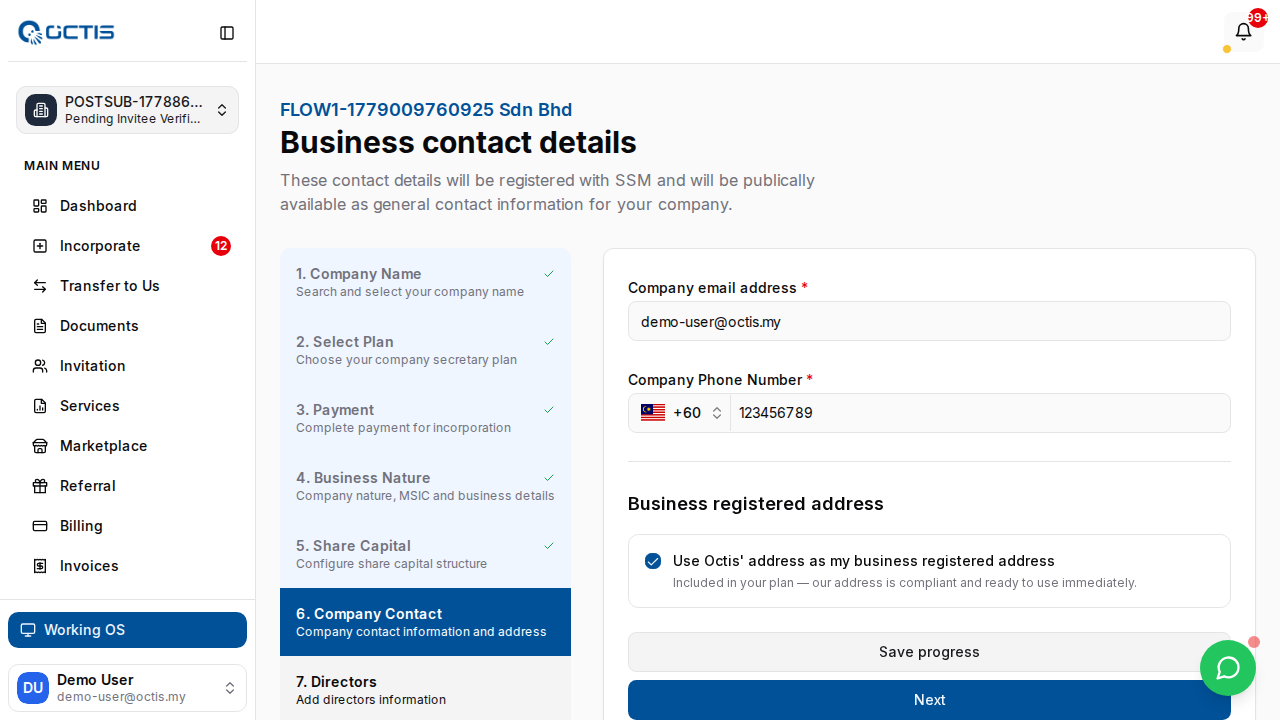1280x720 pixels.
Task: Collapse the sidebar panel icon
Action: click(227, 33)
